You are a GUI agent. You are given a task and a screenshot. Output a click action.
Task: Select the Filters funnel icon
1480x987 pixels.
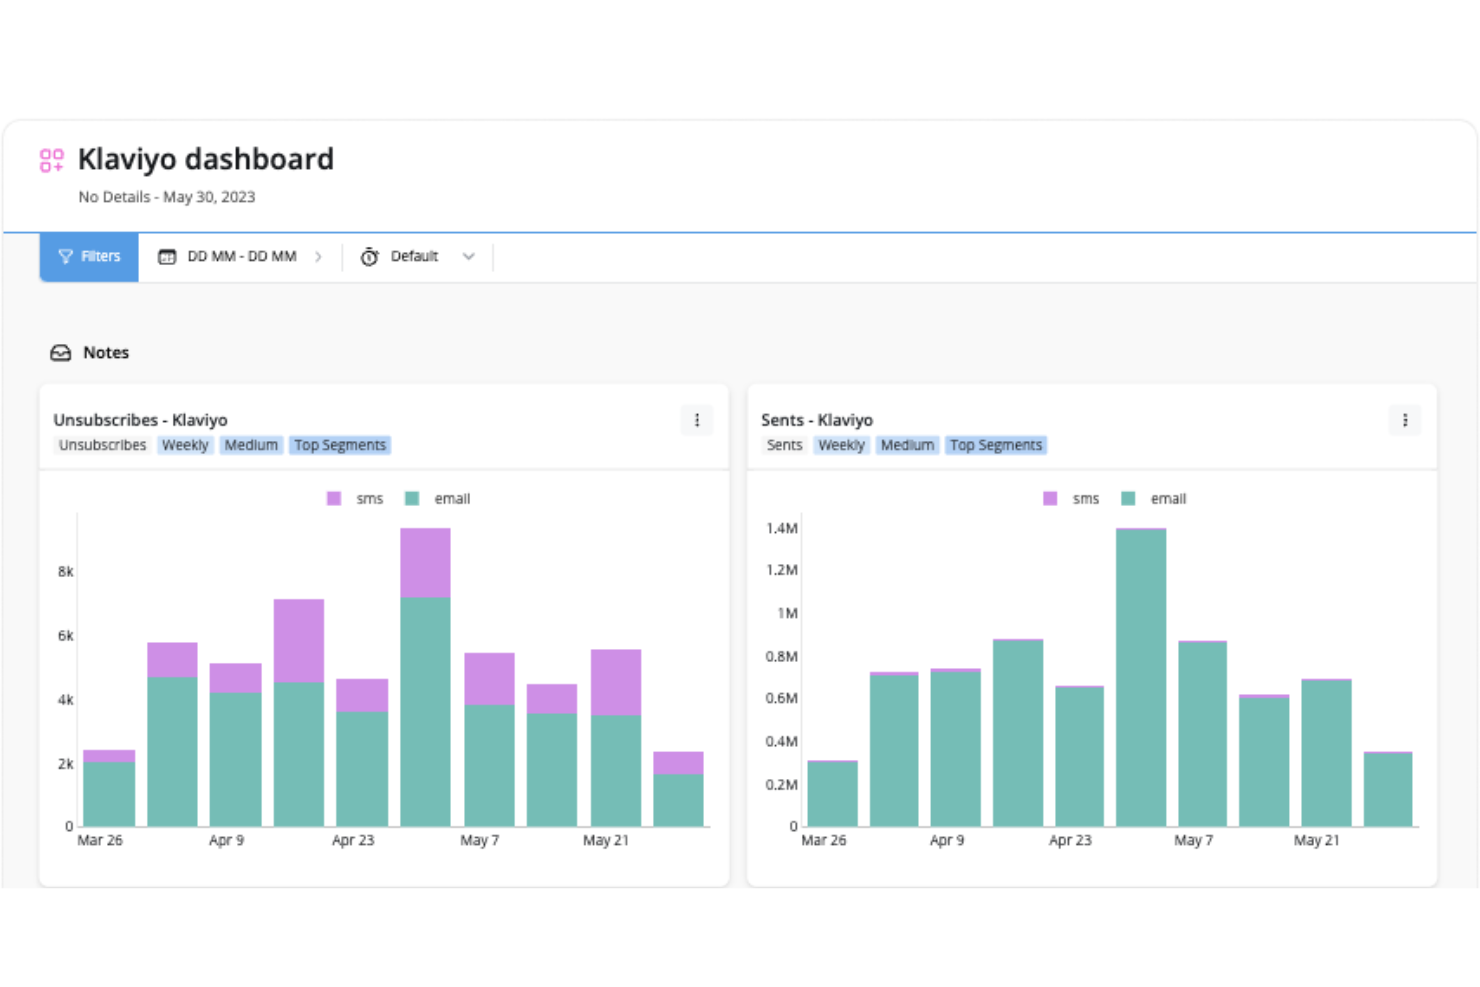65,256
